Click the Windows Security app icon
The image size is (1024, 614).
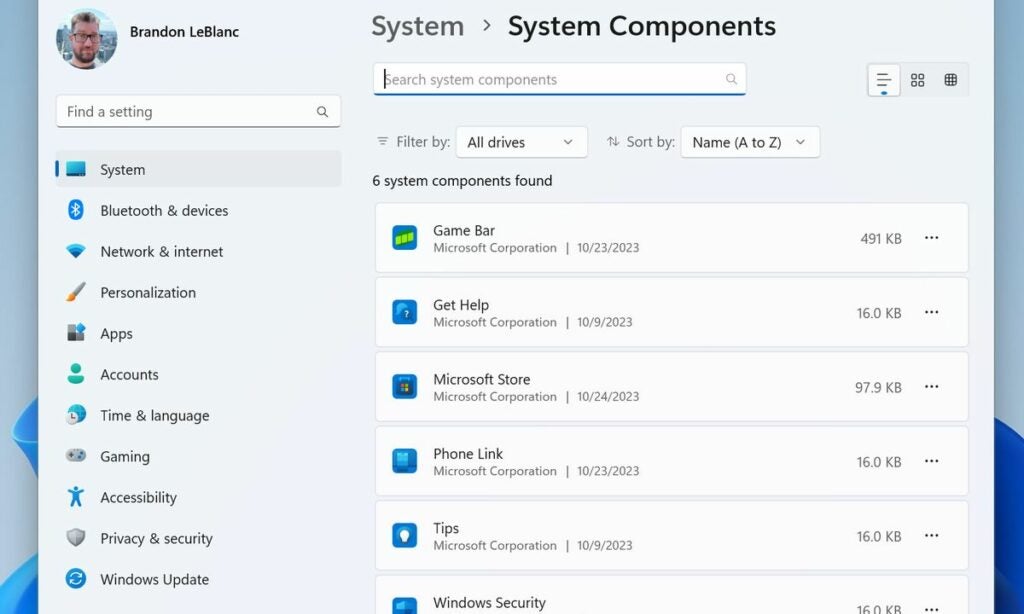click(404, 606)
